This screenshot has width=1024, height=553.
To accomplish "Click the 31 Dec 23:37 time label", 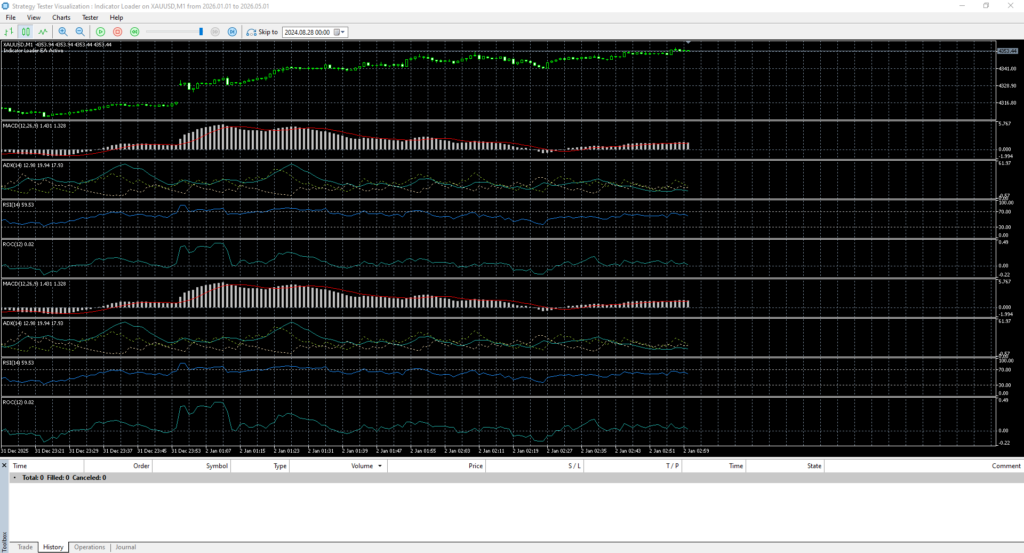I will coord(118,451).
